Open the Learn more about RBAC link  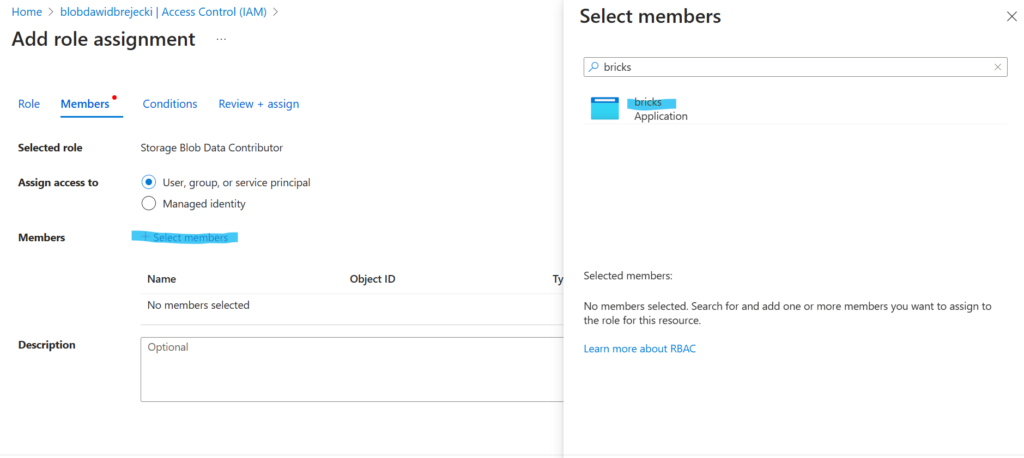[x=639, y=348]
